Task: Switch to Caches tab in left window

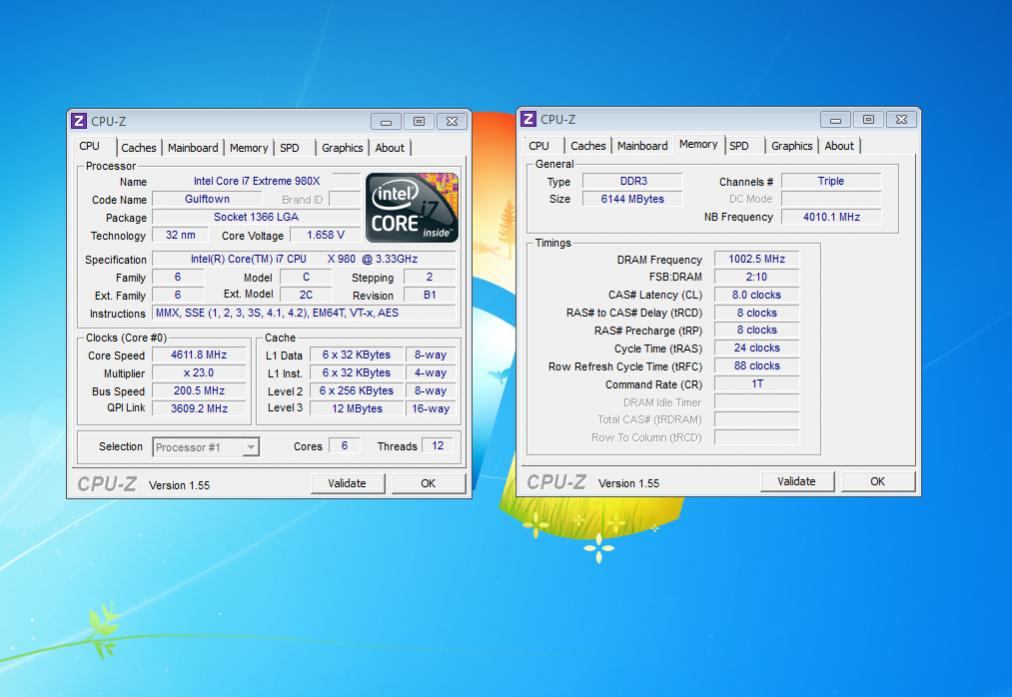Action: 139,148
